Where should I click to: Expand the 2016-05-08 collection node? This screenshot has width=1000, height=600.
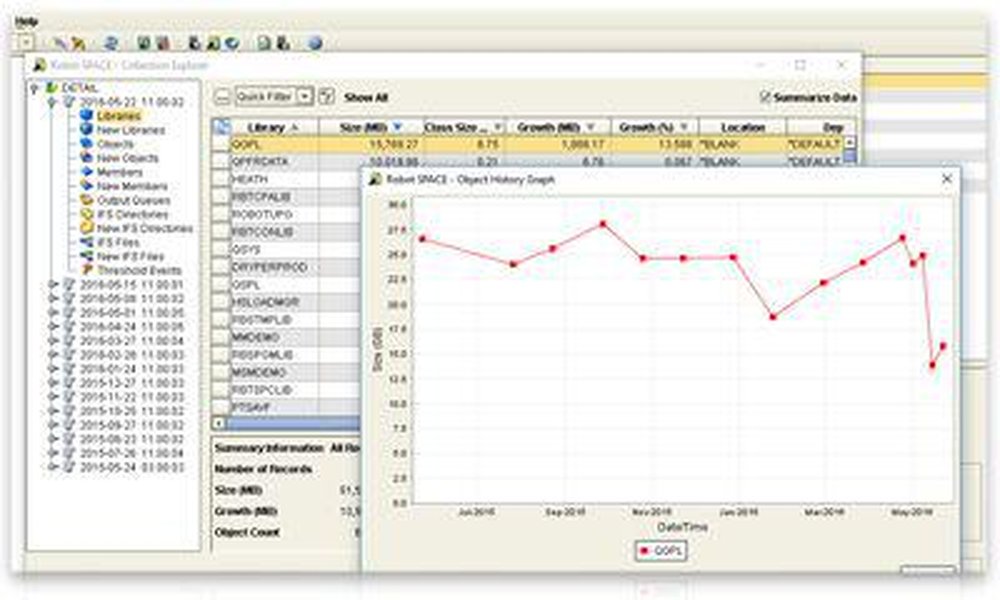pyautogui.click(x=53, y=298)
